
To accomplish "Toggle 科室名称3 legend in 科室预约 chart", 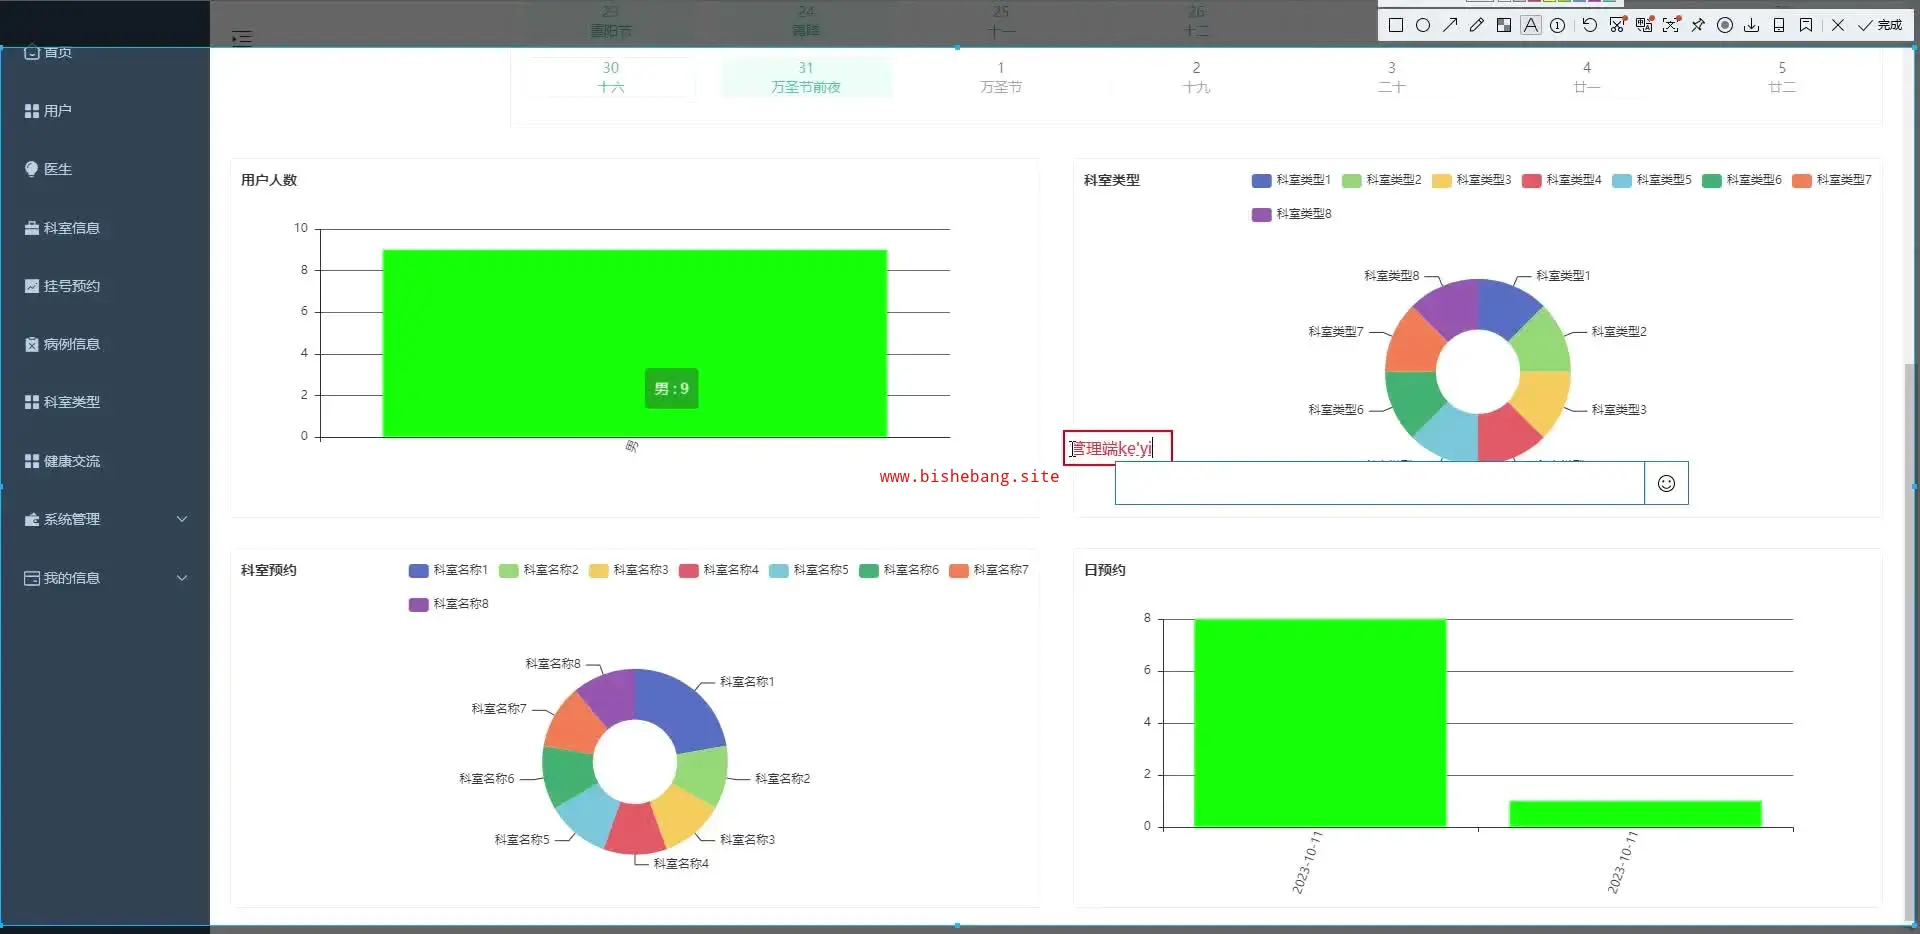I will click(629, 570).
